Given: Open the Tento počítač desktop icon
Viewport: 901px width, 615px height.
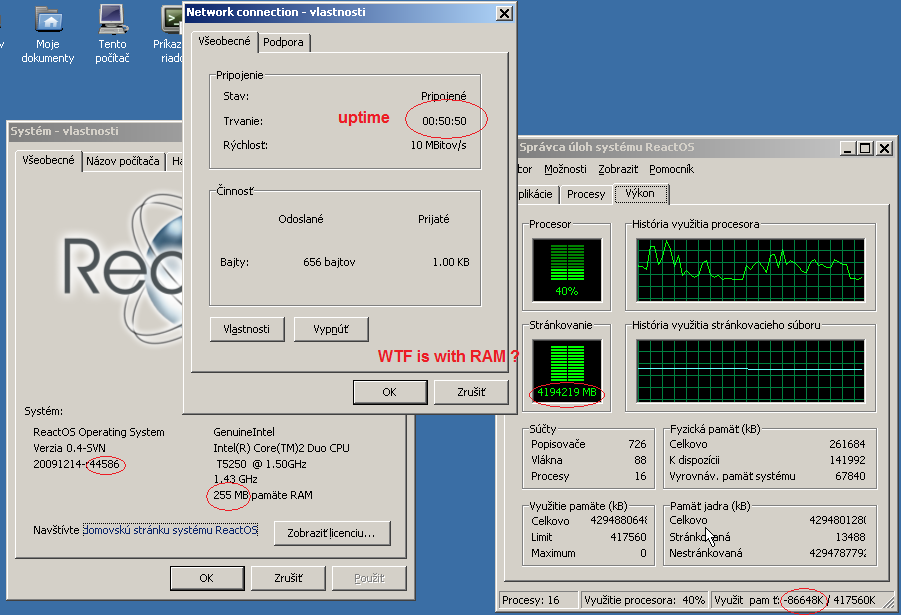Looking at the screenshot, I should (113, 34).
